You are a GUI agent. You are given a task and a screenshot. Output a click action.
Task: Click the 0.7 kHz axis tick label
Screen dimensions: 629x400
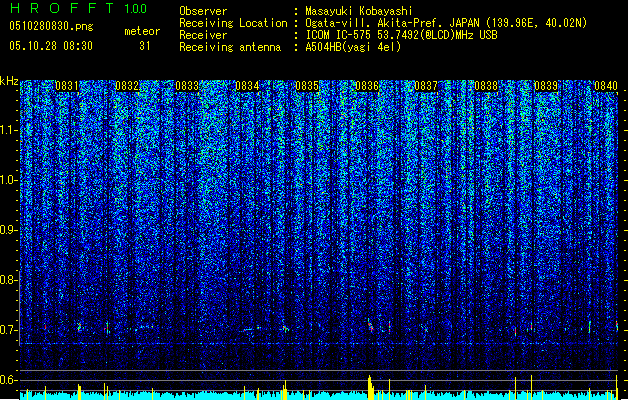pos(9,330)
